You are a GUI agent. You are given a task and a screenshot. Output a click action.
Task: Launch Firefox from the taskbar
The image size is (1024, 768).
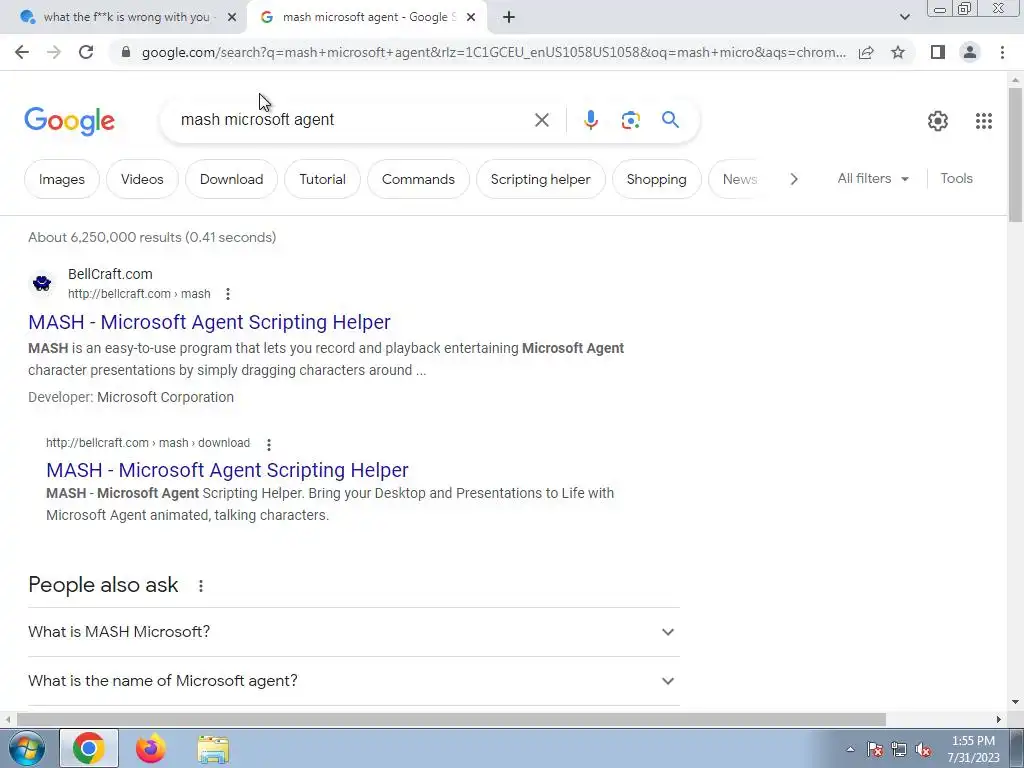tap(150, 748)
